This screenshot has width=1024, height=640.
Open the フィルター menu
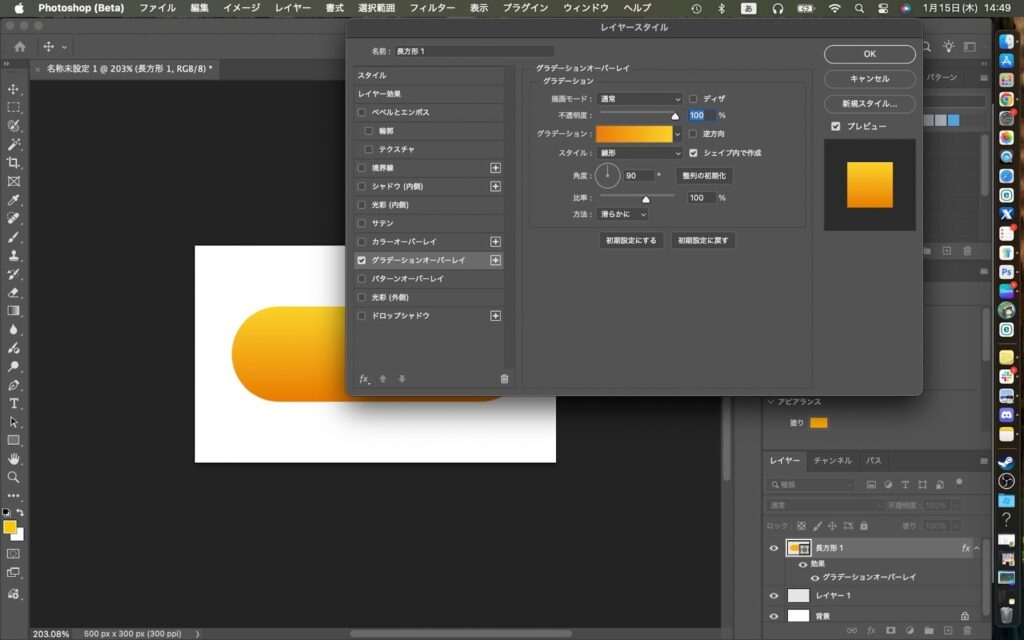432,8
